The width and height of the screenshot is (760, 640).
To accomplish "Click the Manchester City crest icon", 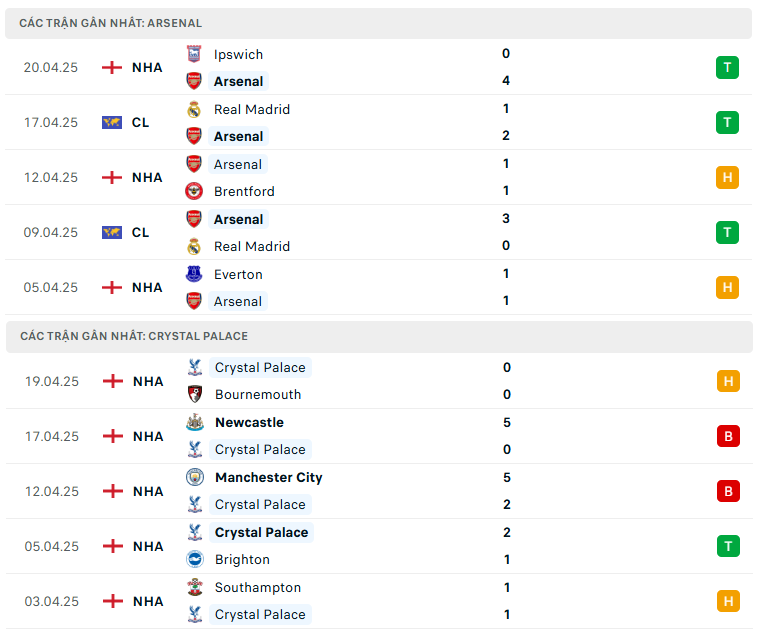I will [195, 477].
